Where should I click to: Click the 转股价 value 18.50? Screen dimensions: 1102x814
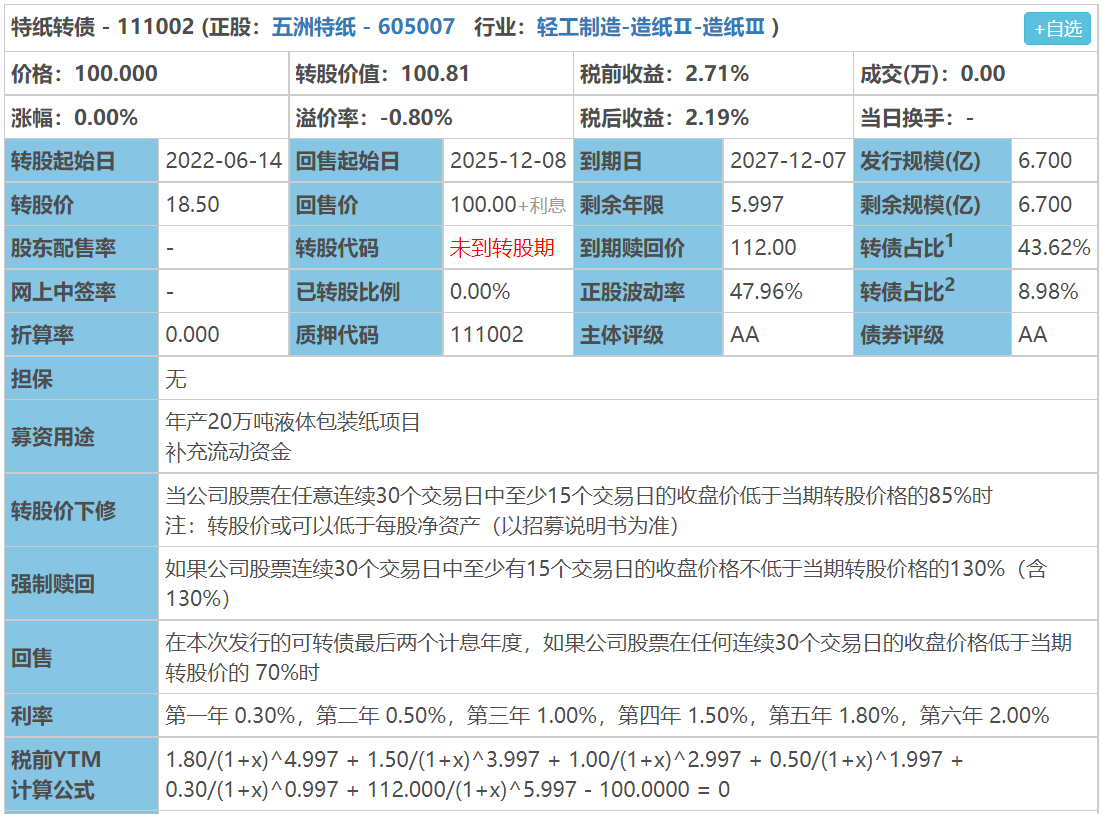193,205
